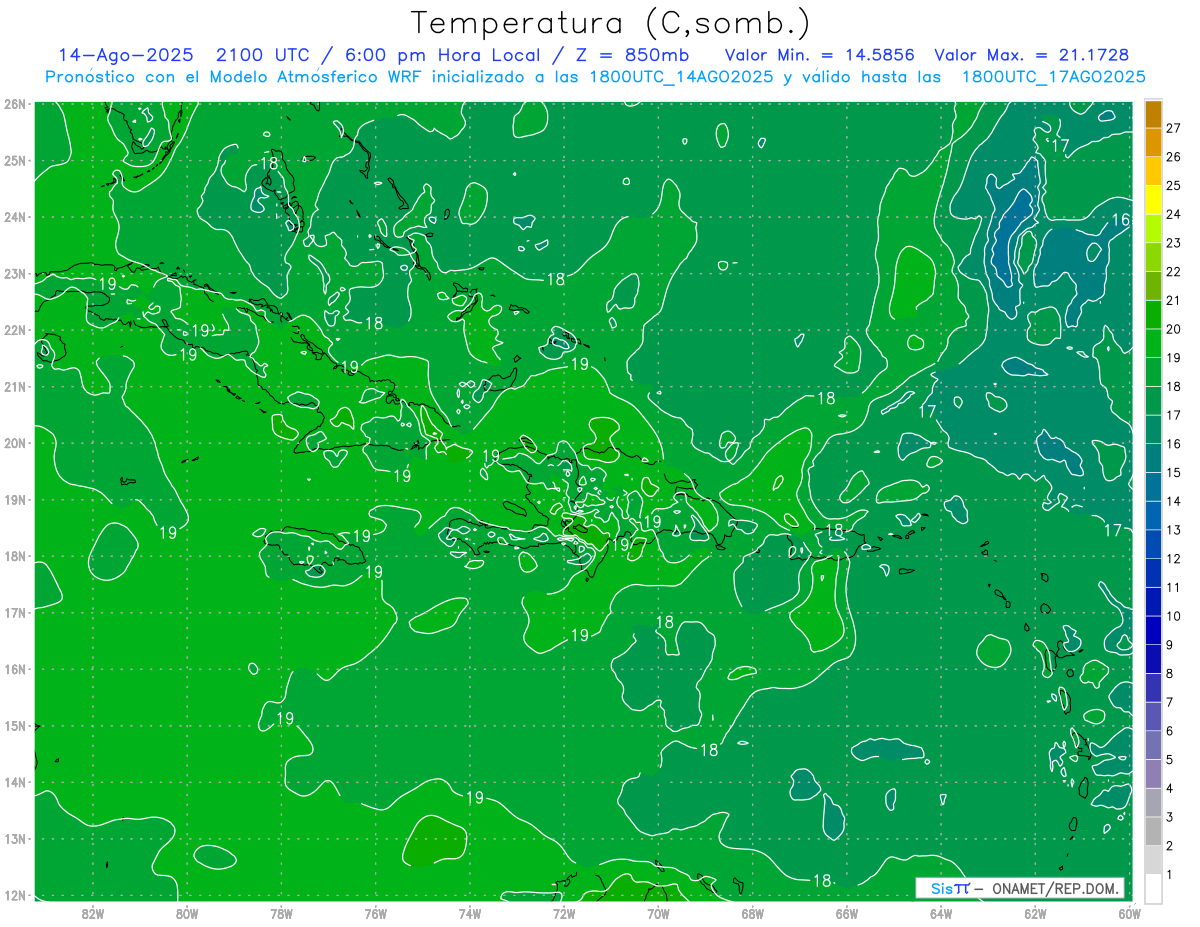Screen dimensions: 1200x927
Task: Click the '60W' longitude axis label
Action: [x=1129, y=913]
